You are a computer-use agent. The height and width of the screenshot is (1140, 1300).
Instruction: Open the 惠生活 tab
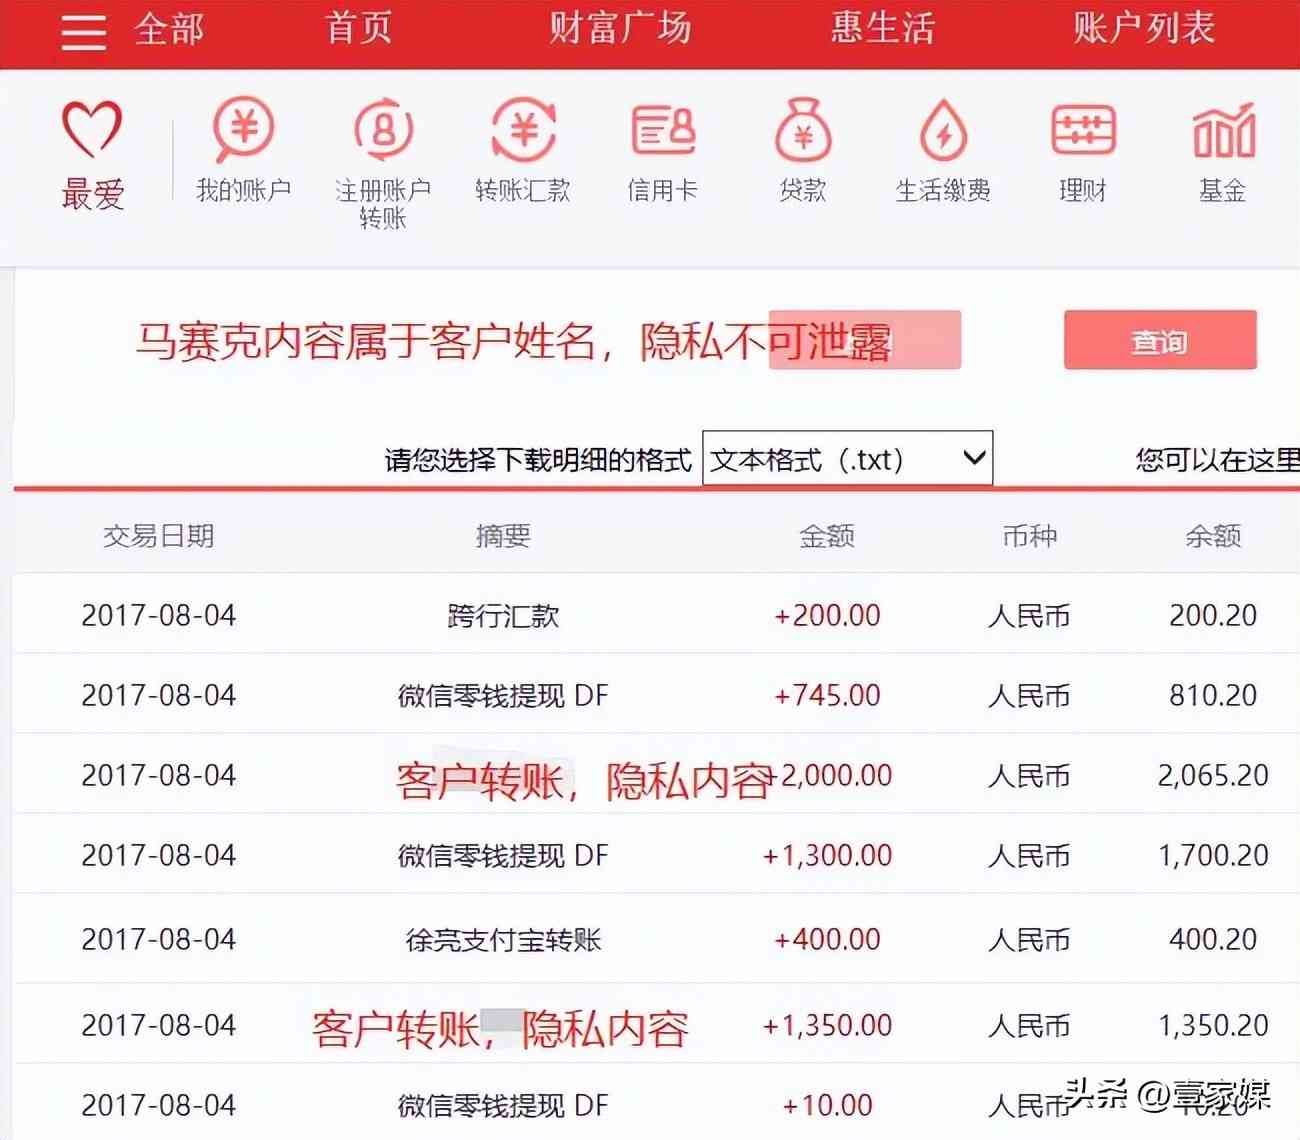pos(882,28)
